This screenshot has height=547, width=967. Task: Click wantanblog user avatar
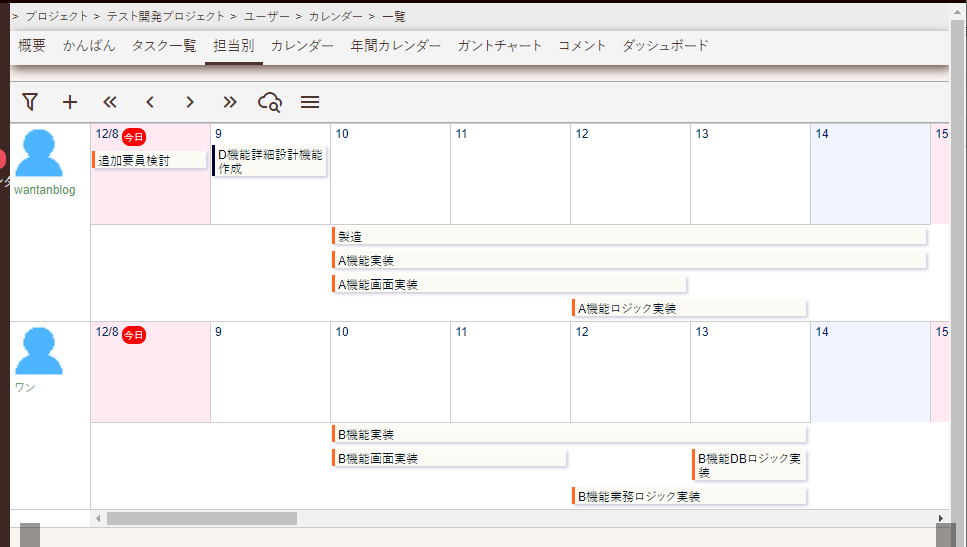pos(39,153)
